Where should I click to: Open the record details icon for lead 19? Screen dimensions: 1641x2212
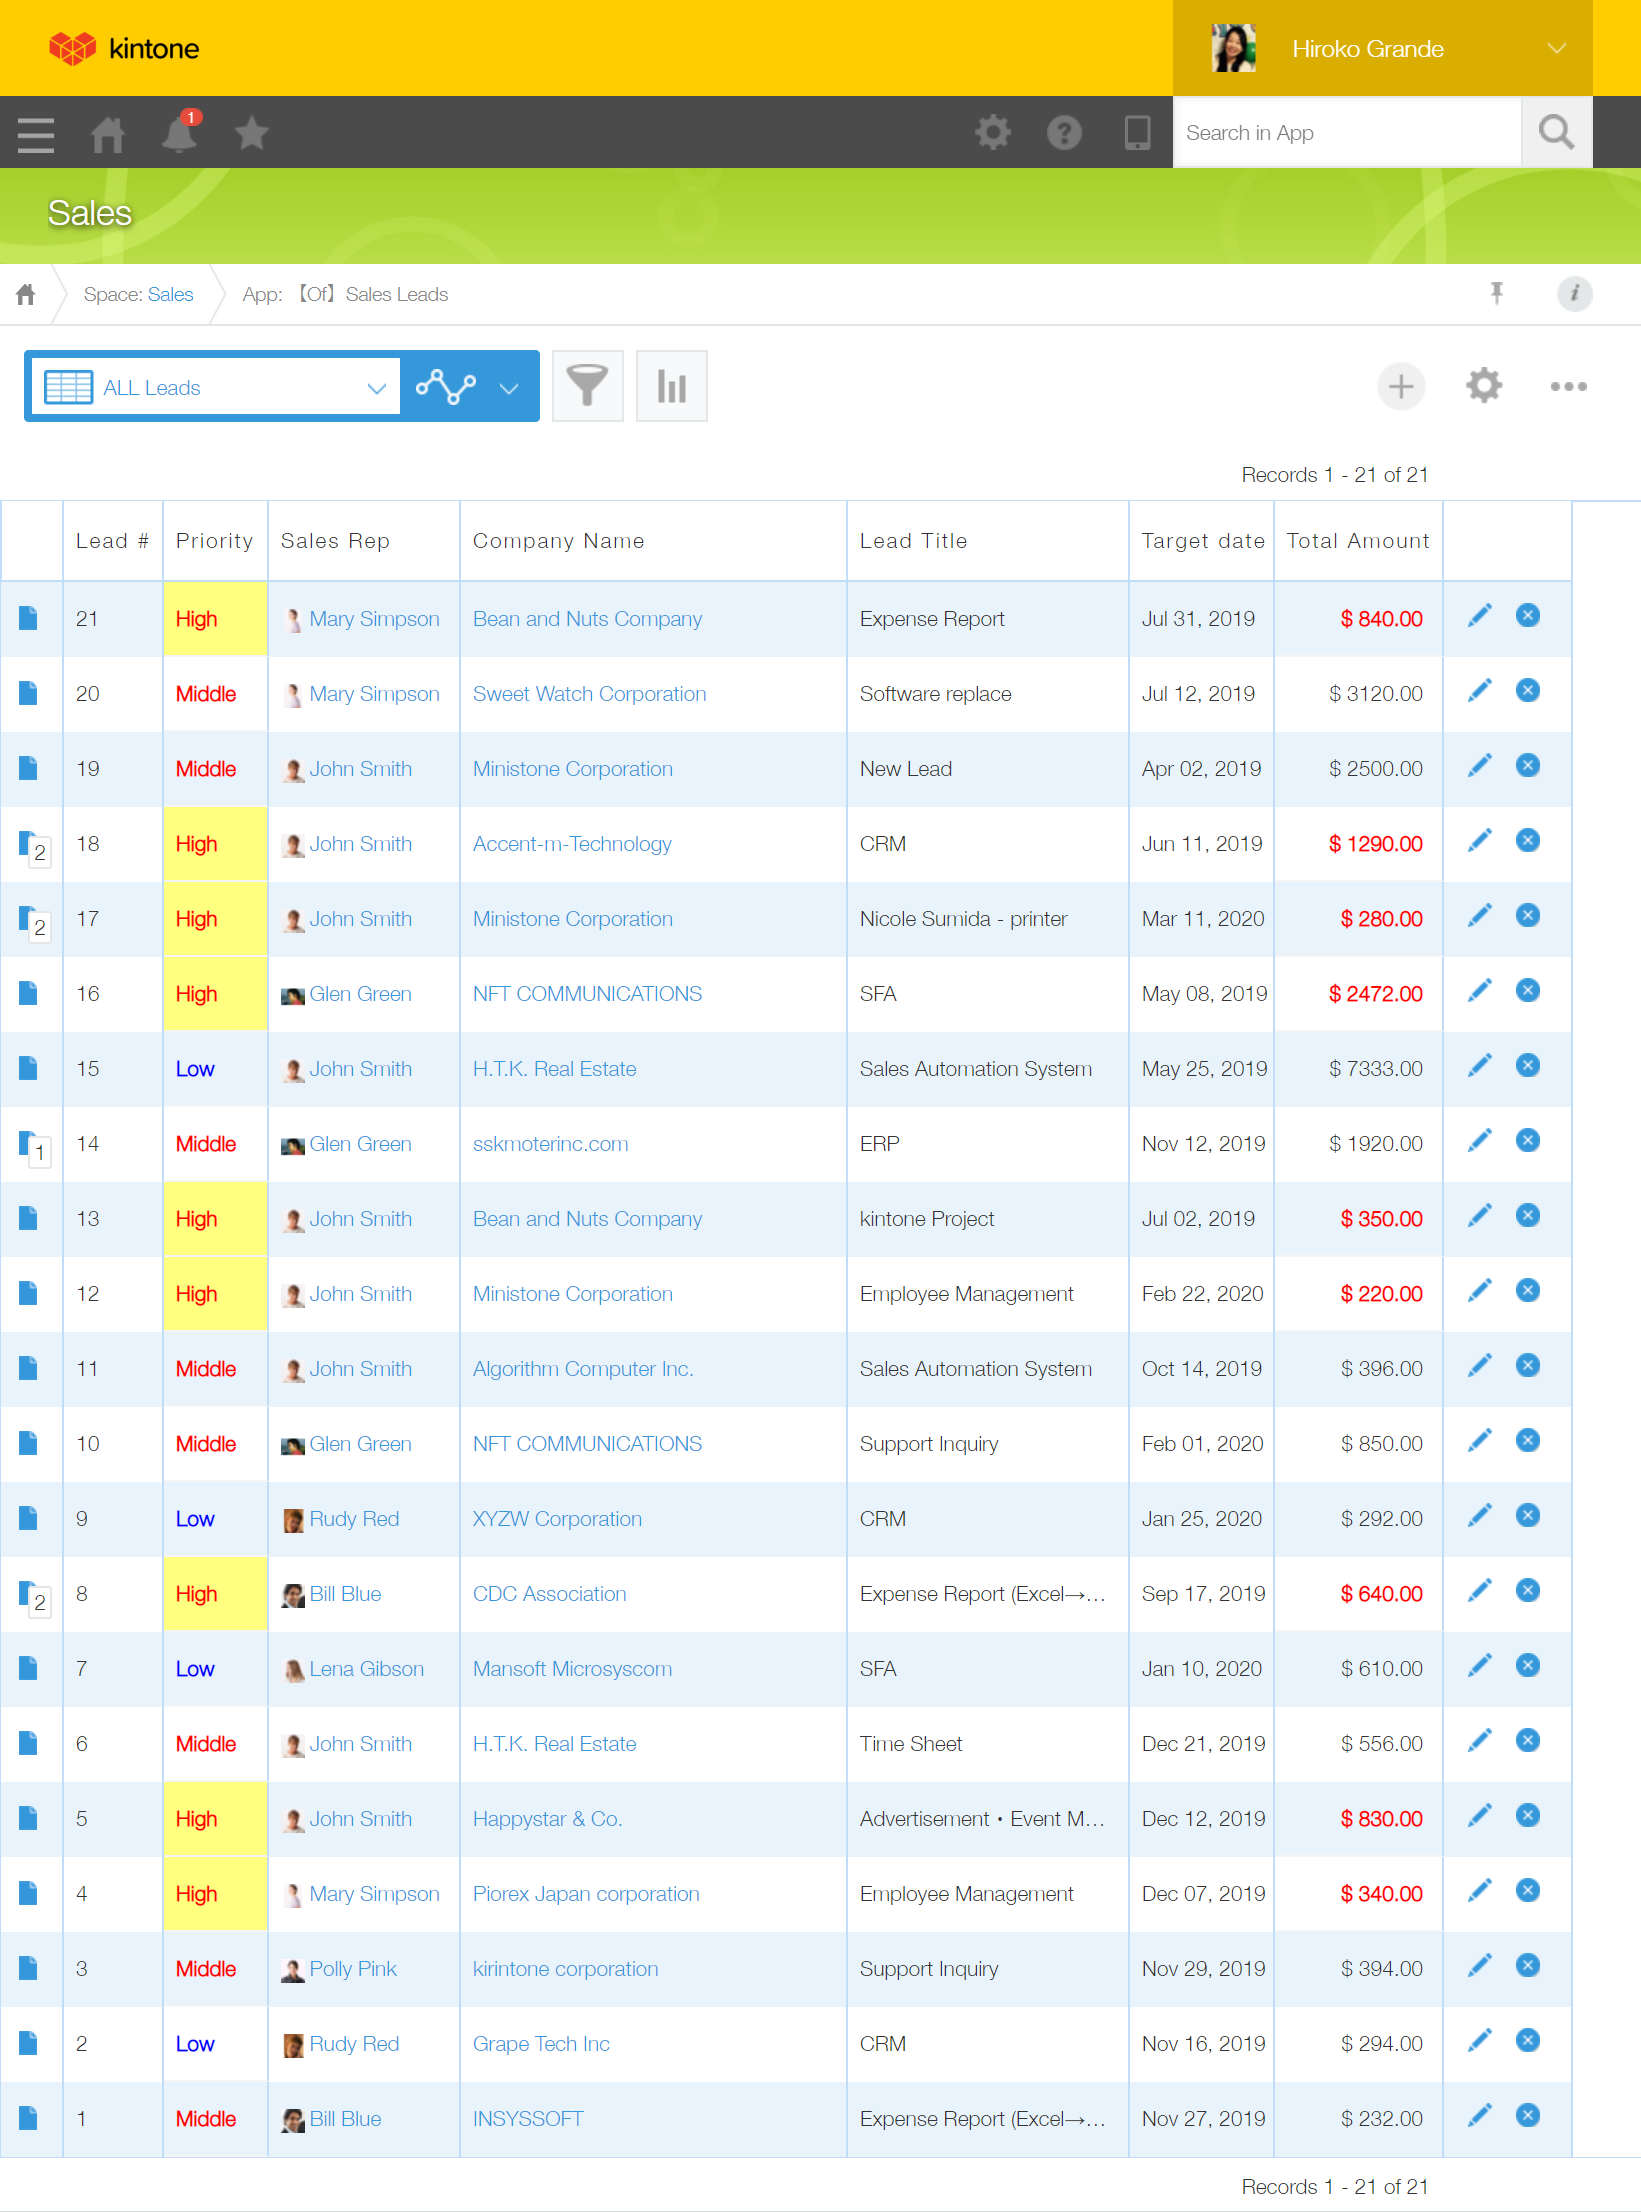29,769
